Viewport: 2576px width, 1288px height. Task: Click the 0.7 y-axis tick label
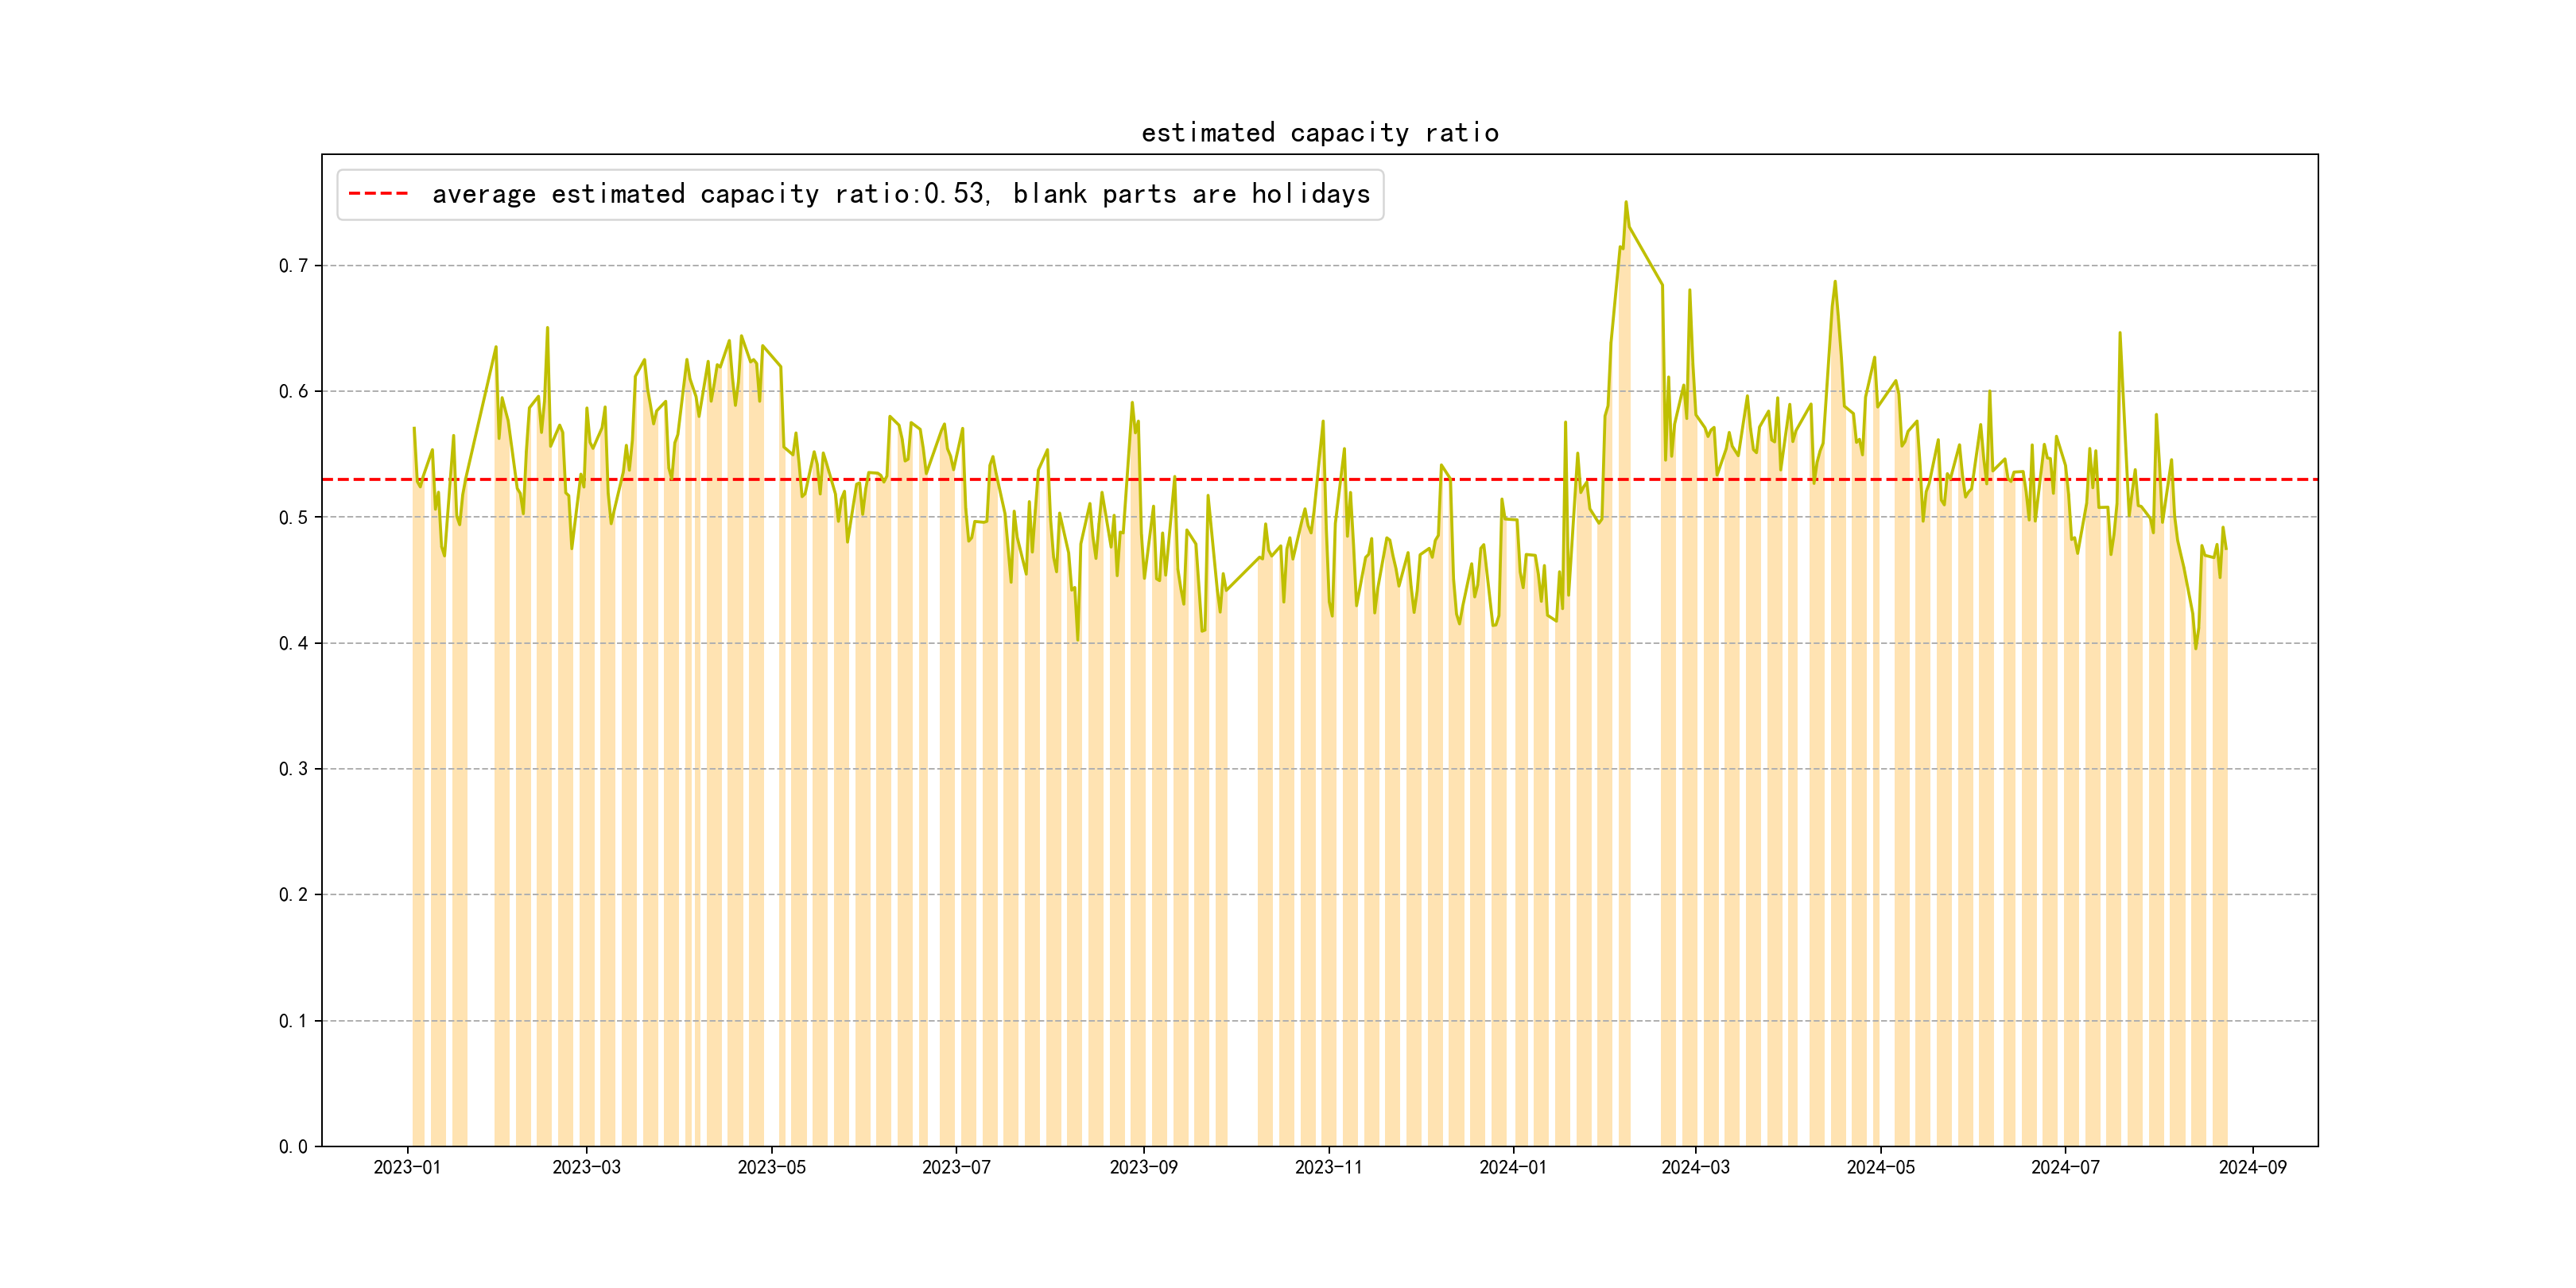pyautogui.click(x=293, y=266)
